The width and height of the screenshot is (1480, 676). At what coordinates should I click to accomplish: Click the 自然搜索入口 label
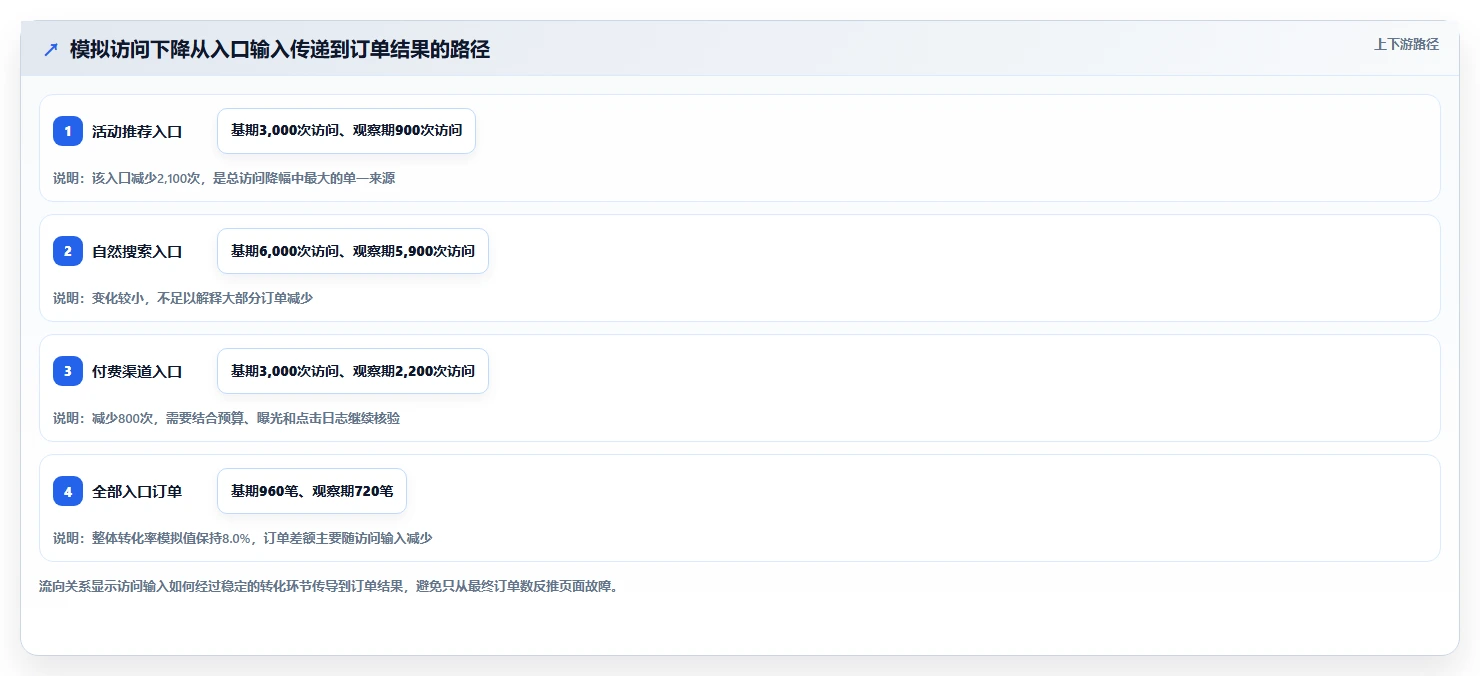pos(137,251)
